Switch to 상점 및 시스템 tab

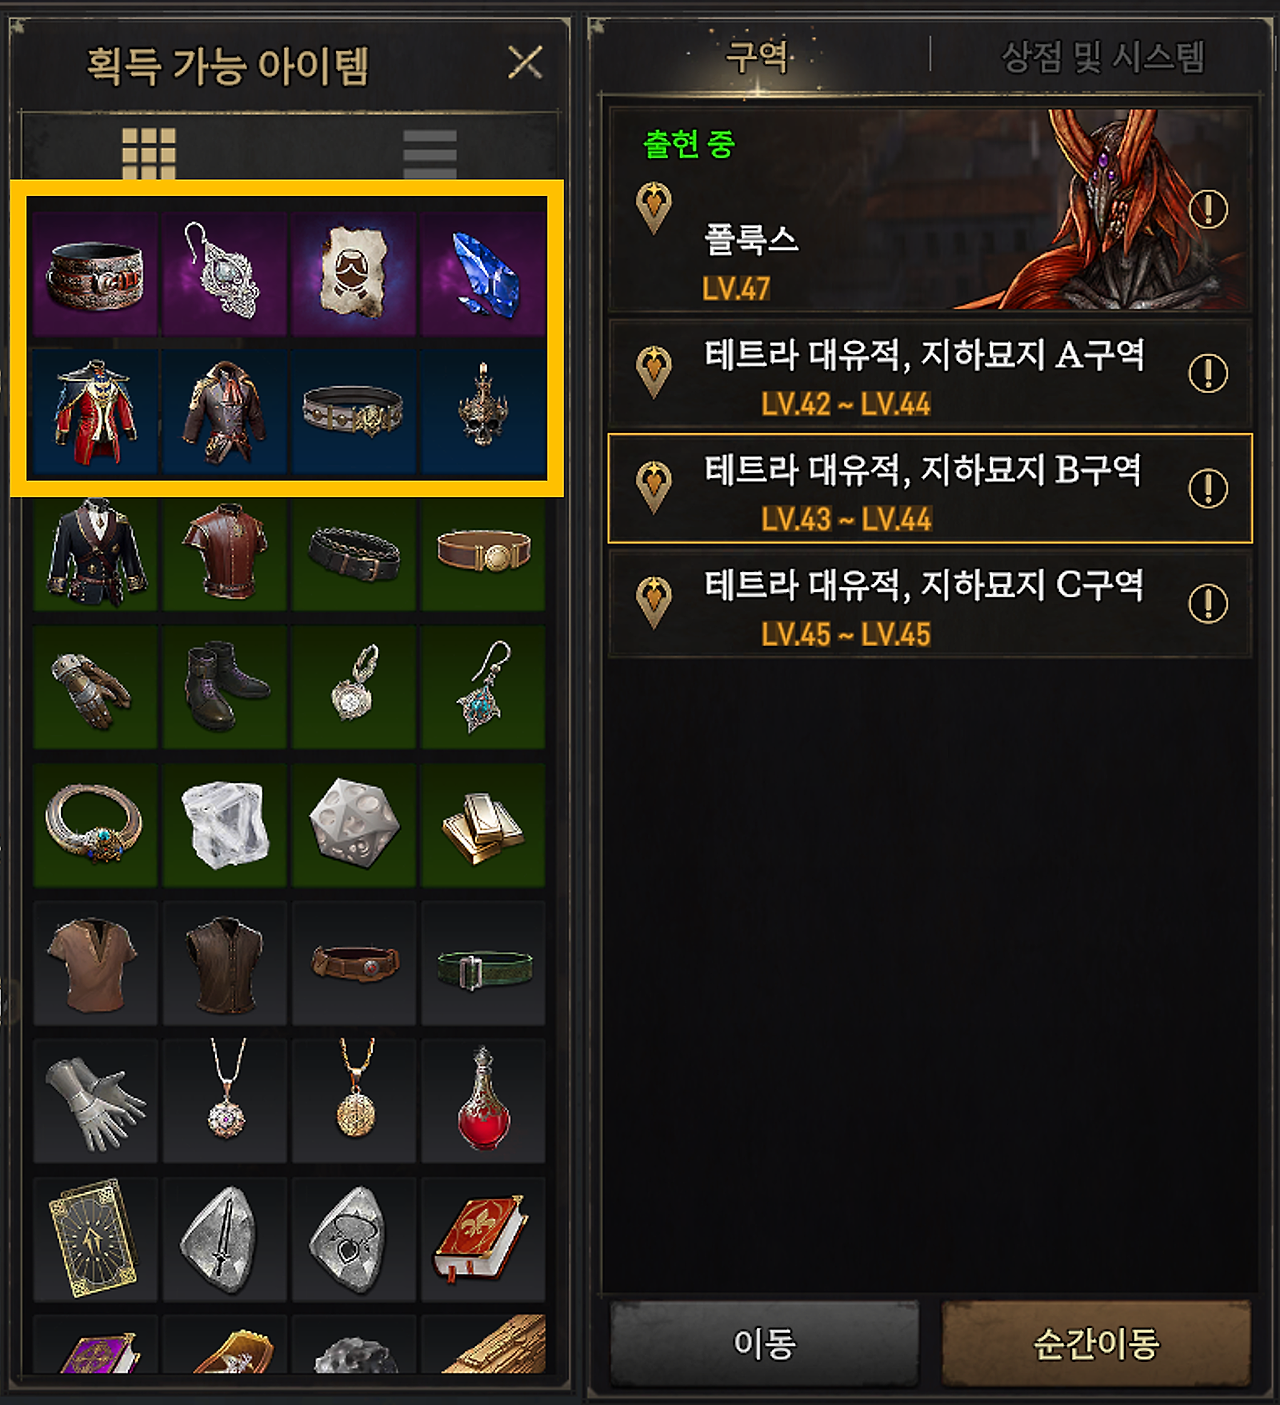[1103, 57]
